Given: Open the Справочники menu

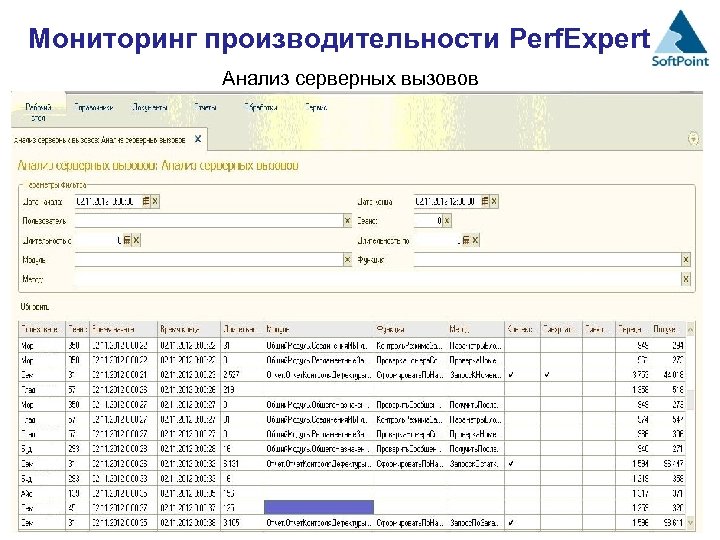Looking at the screenshot, I should point(94,107).
